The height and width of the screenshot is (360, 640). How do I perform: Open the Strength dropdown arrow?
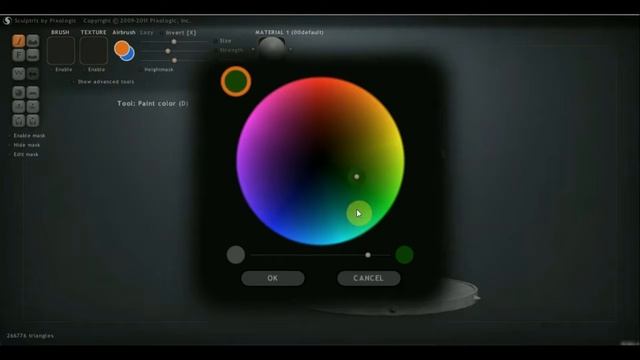(253, 50)
